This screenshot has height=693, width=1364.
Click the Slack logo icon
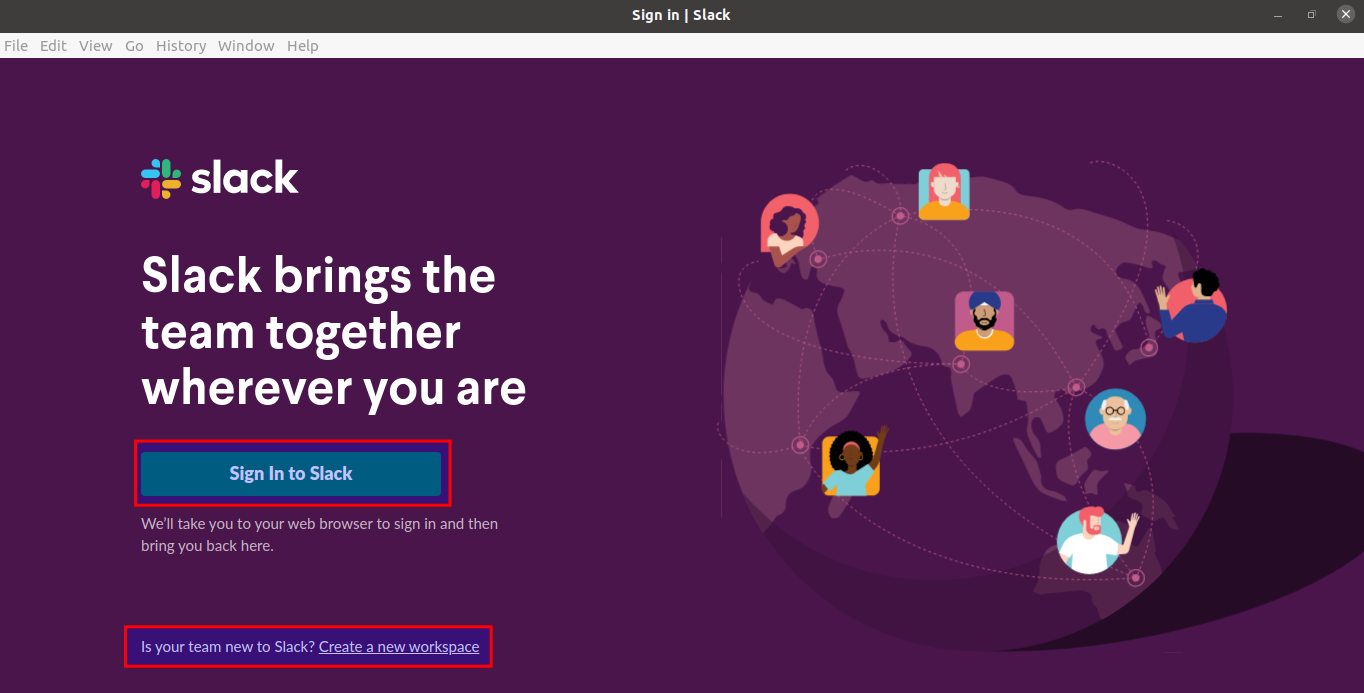click(x=161, y=179)
